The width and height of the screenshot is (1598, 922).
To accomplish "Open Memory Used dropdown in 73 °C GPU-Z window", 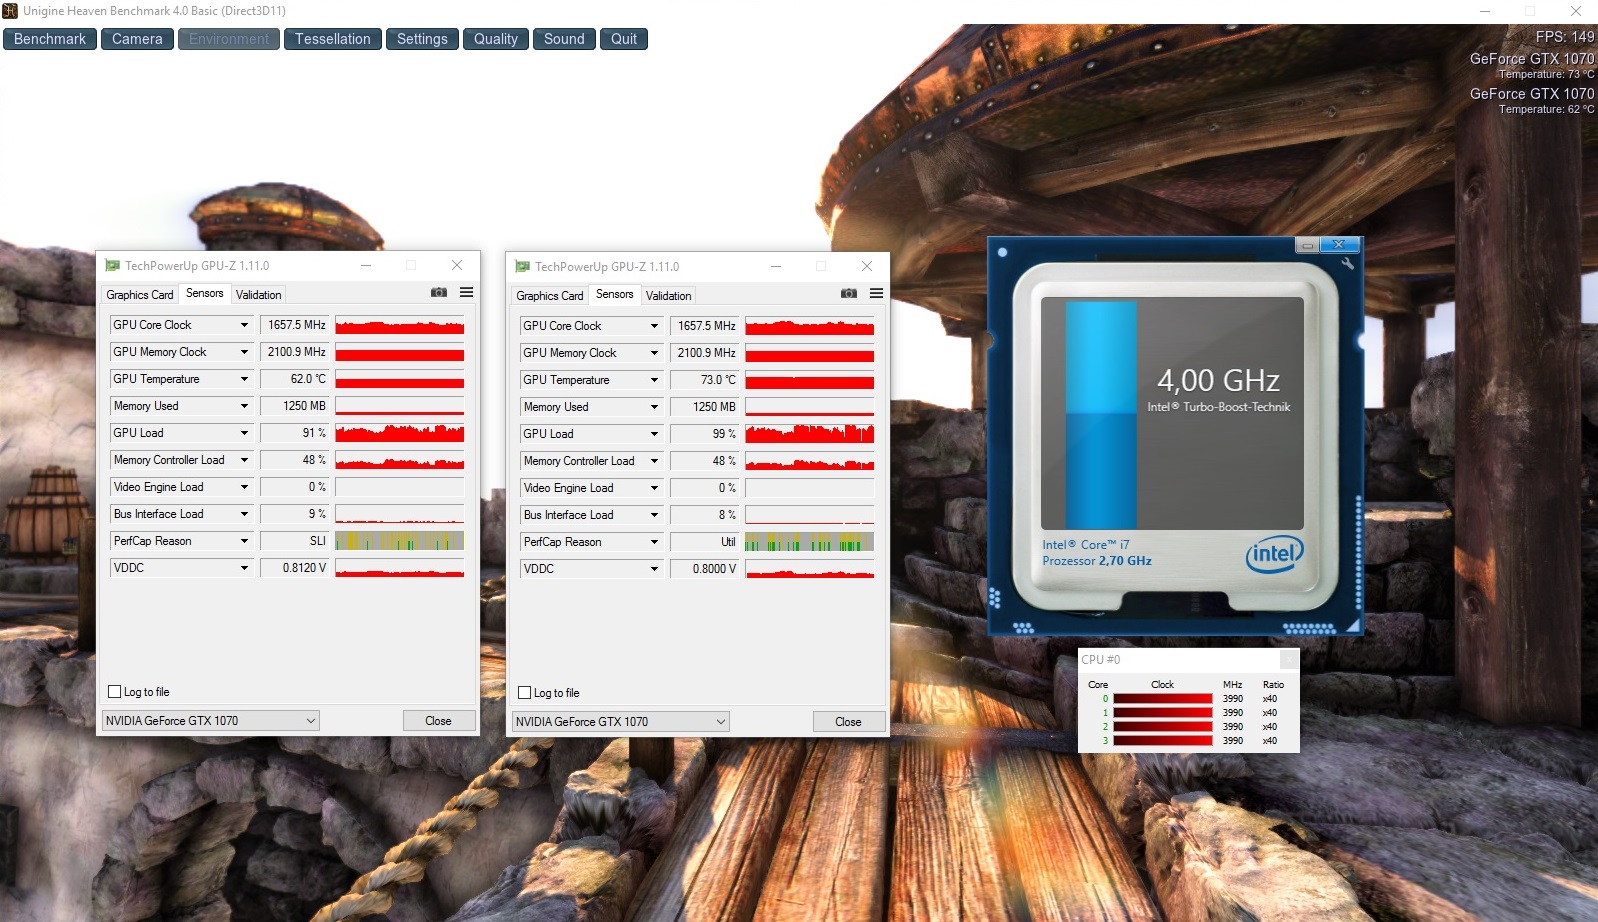I will [x=654, y=407].
